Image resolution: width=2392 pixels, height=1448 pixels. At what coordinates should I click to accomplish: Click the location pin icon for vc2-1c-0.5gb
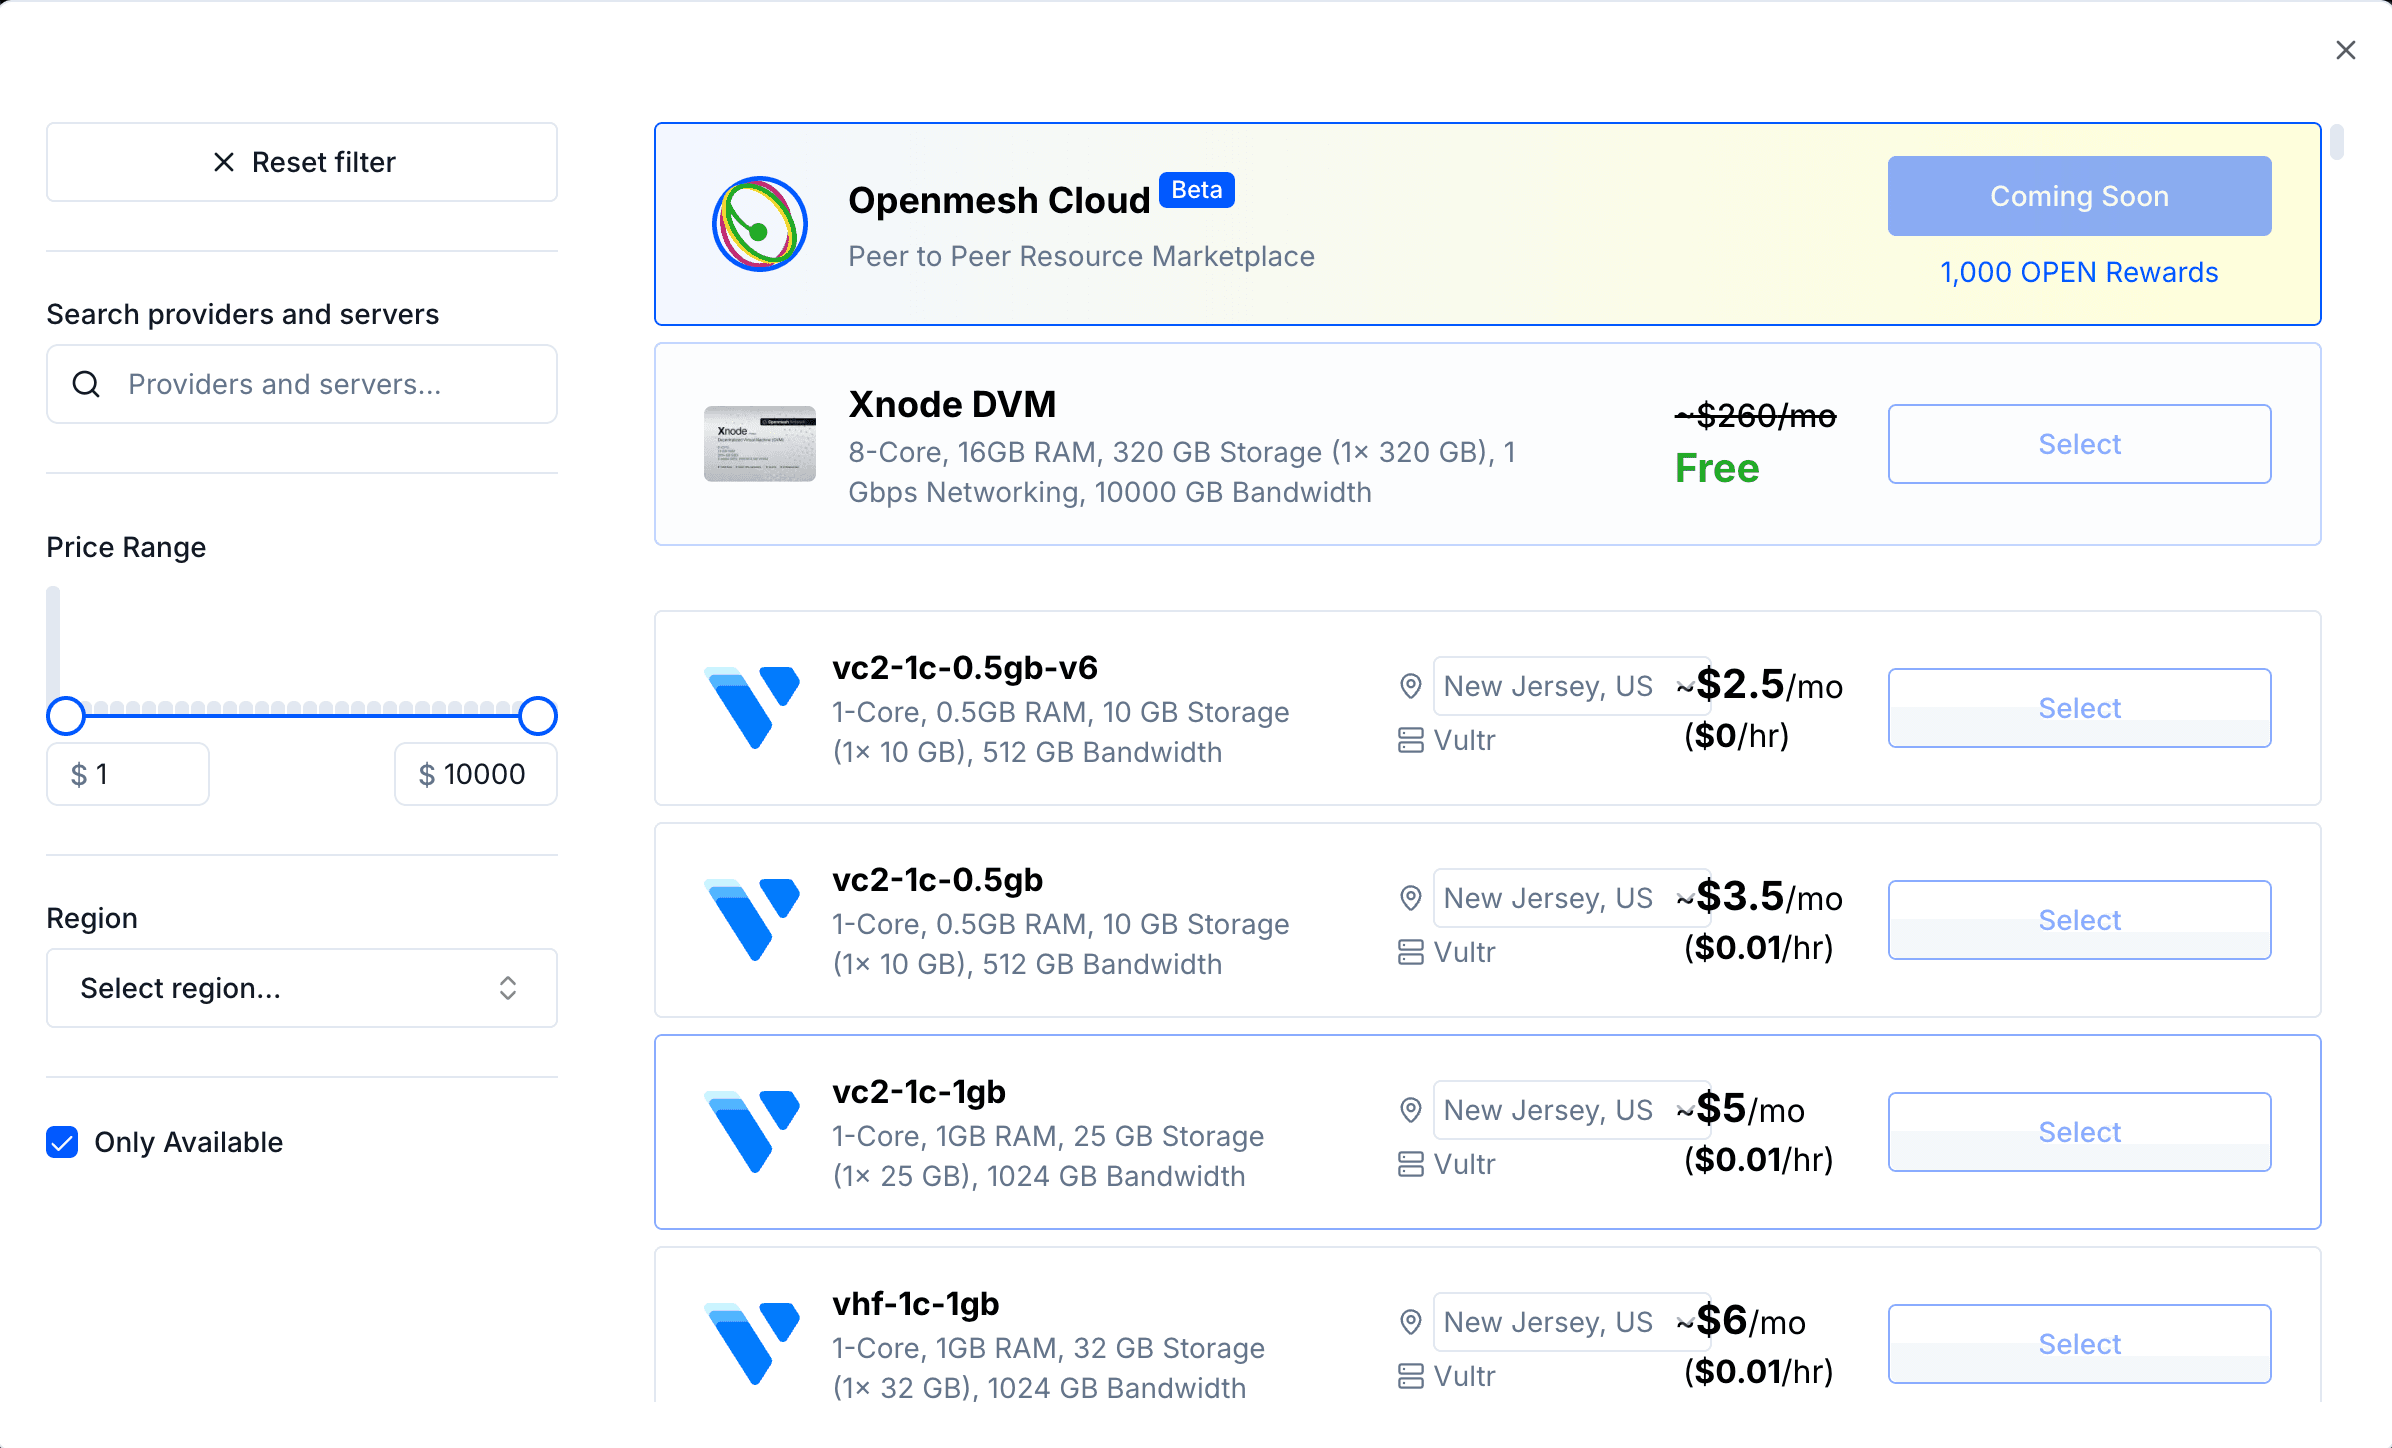(1411, 898)
